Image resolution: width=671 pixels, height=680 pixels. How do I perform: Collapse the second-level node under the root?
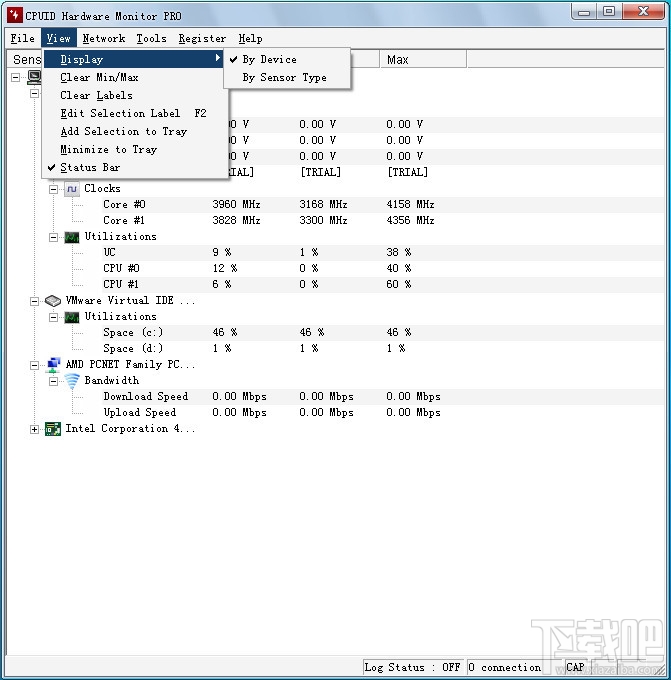[34, 94]
